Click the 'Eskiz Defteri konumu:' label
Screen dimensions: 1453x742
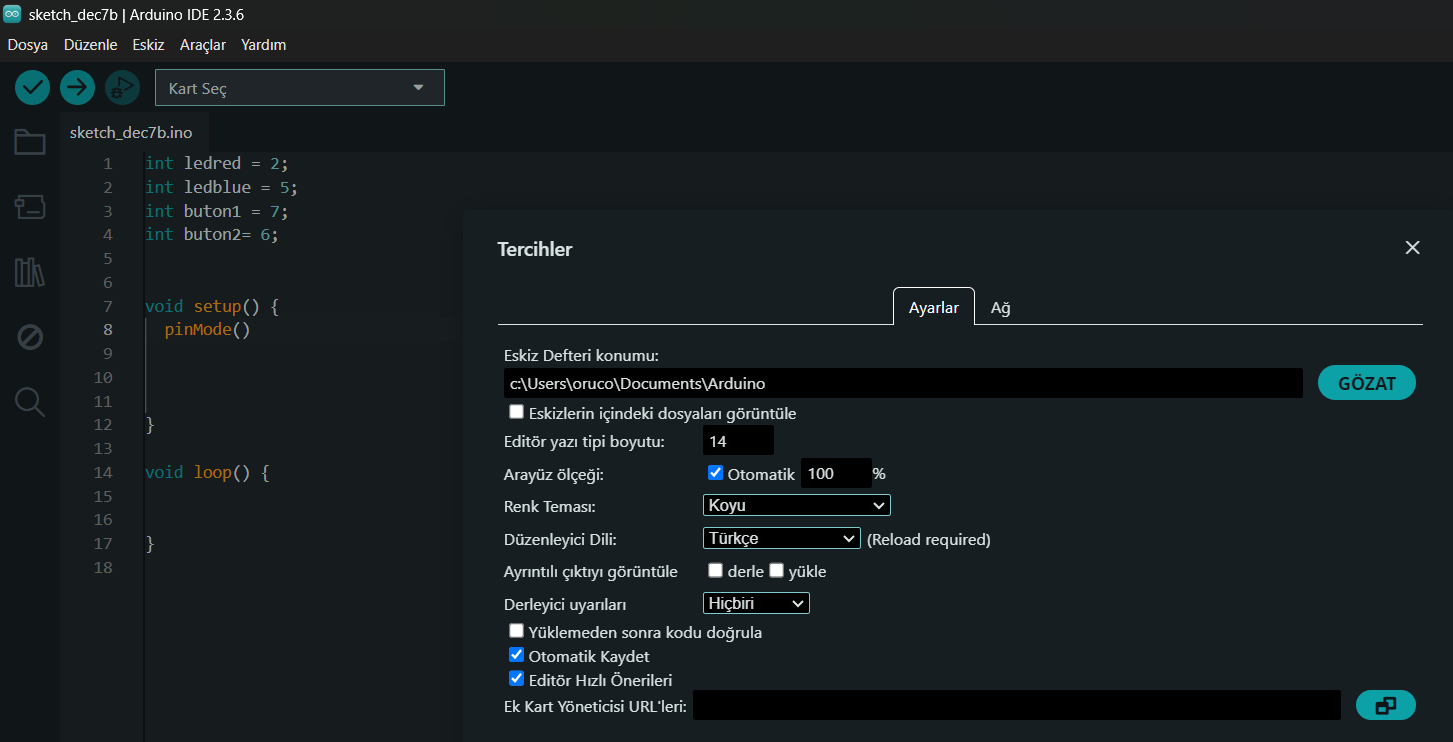coord(581,355)
